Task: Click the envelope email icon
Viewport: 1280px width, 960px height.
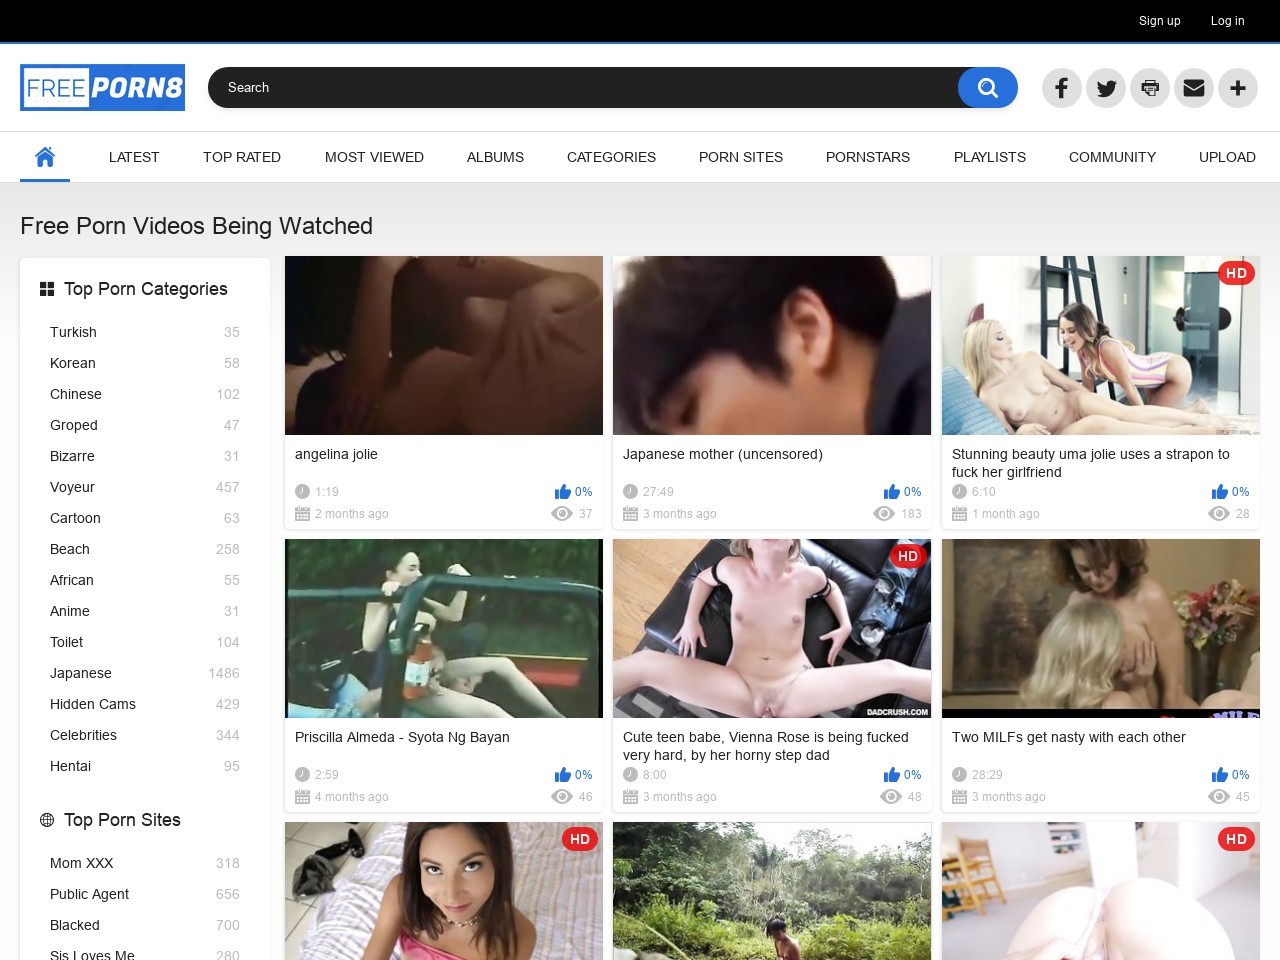Action: click(1193, 88)
